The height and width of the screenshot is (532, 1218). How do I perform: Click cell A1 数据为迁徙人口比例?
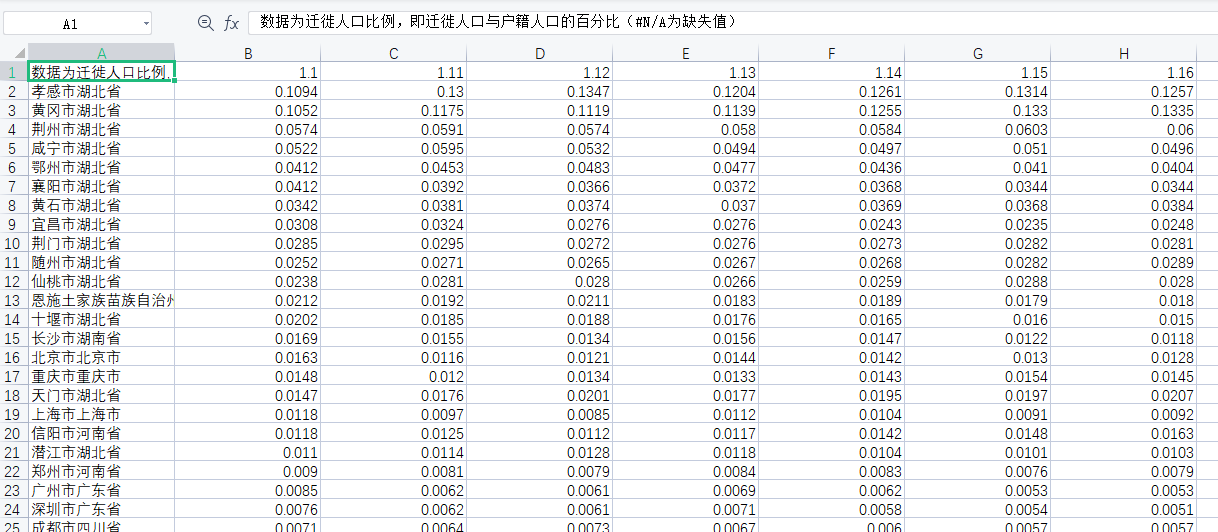coord(101,72)
